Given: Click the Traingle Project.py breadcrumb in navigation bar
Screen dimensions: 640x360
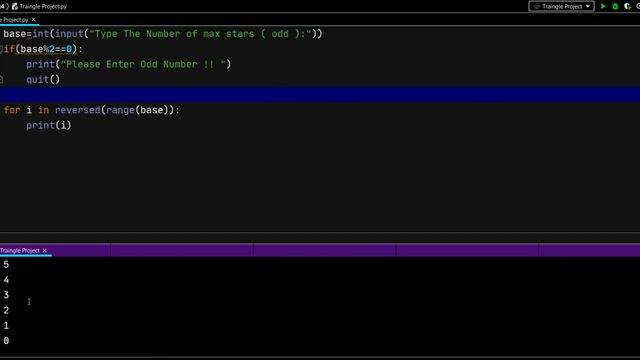Looking at the screenshot, I should coord(43,6).
